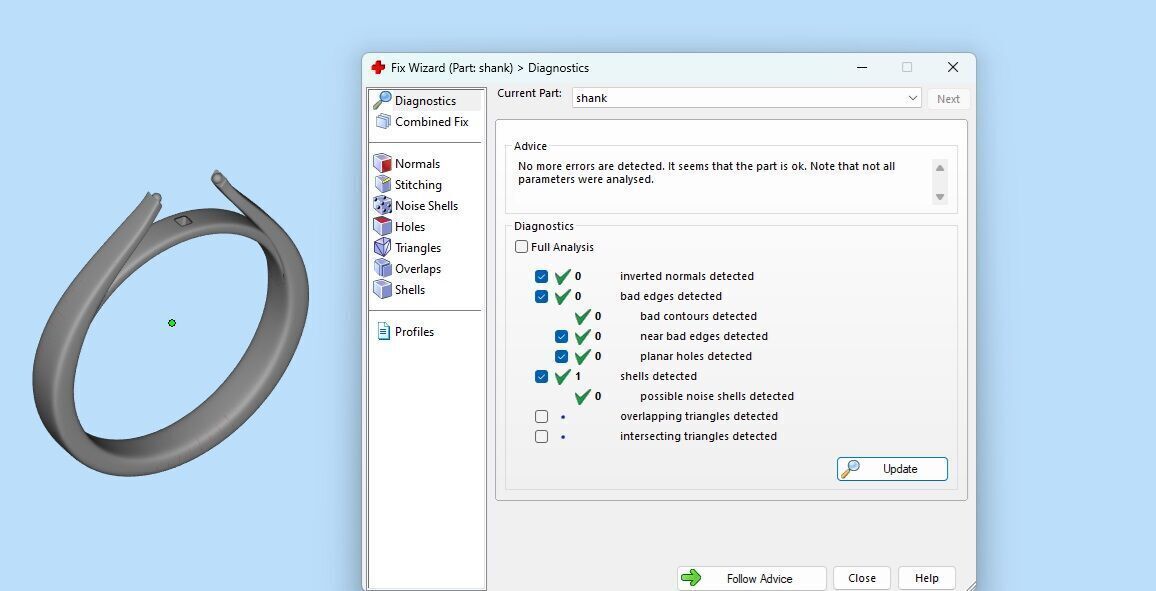Select the Combined Fix icon
The image size is (1156, 591).
(x=383, y=122)
